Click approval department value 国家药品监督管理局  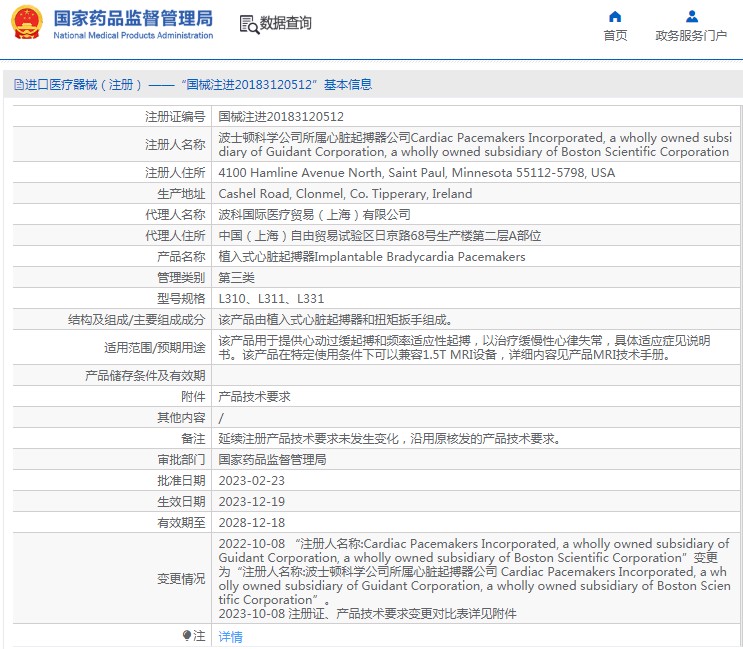(x=272, y=460)
